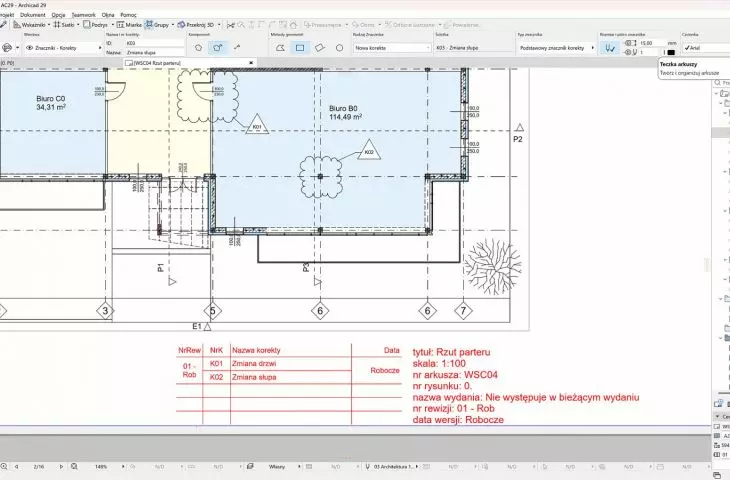Toggle the Podrys trace reference button
Image resolution: width=730 pixels, height=480 pixels.
(x=95, y=25)
